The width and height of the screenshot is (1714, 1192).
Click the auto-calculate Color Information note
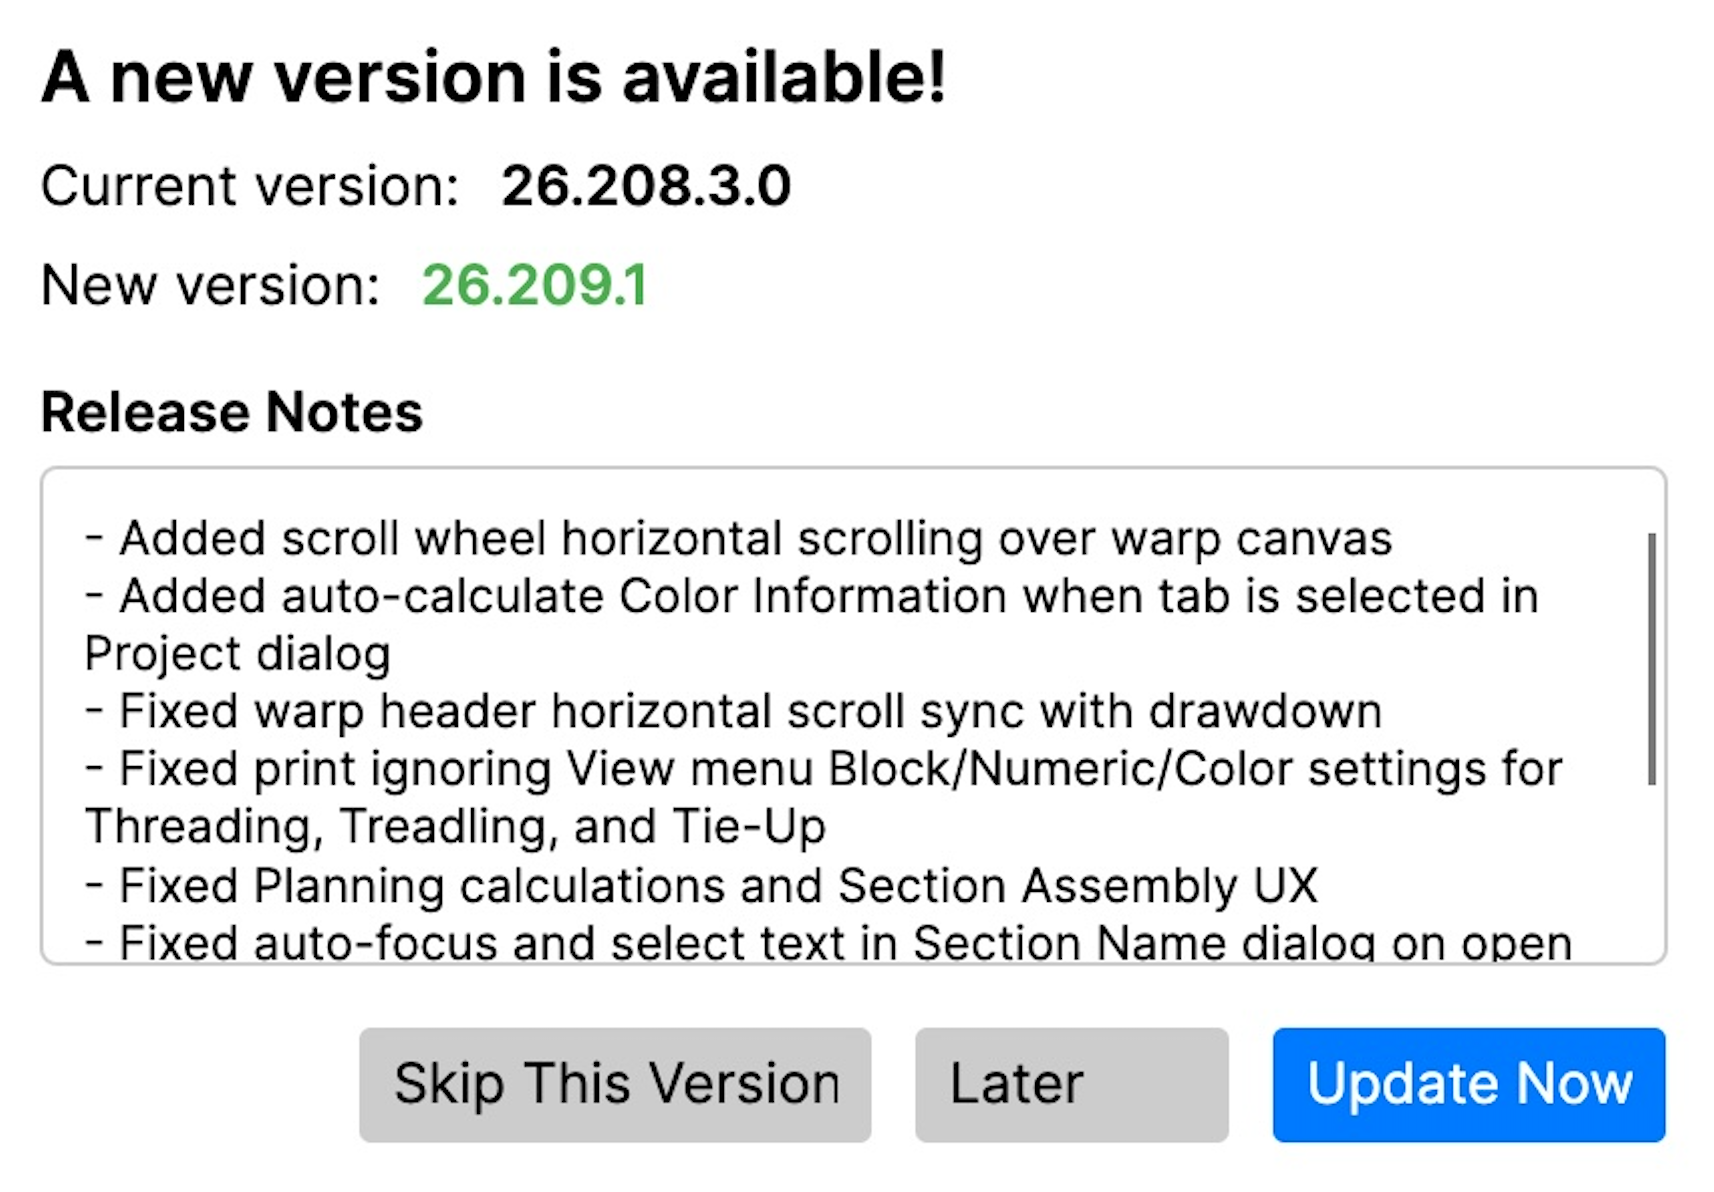(x=810, y=597)
